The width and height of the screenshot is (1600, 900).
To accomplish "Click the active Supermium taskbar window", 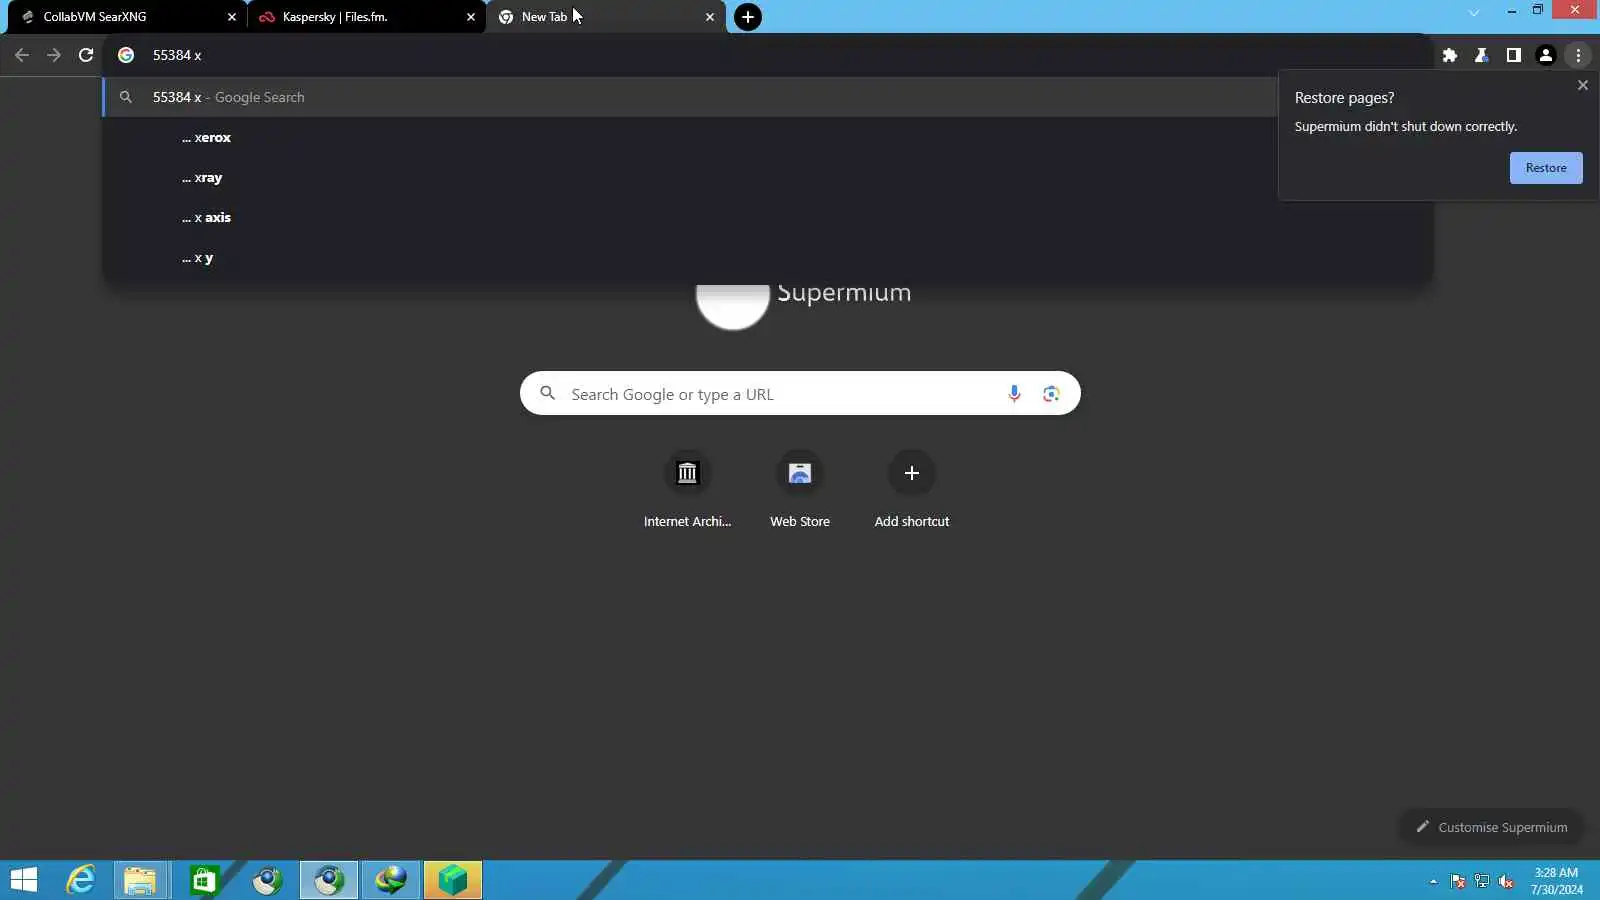I will [329, 880].
